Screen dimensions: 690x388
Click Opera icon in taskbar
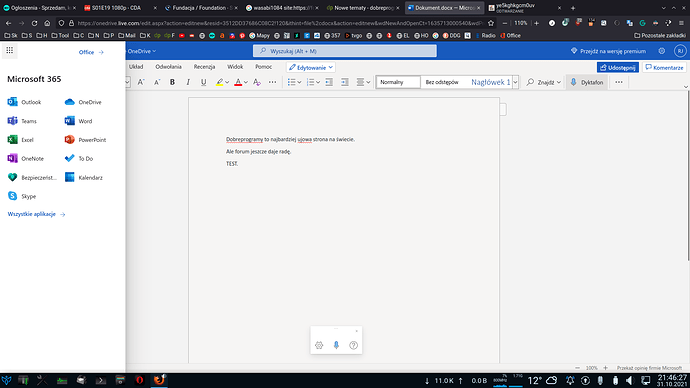139,380
